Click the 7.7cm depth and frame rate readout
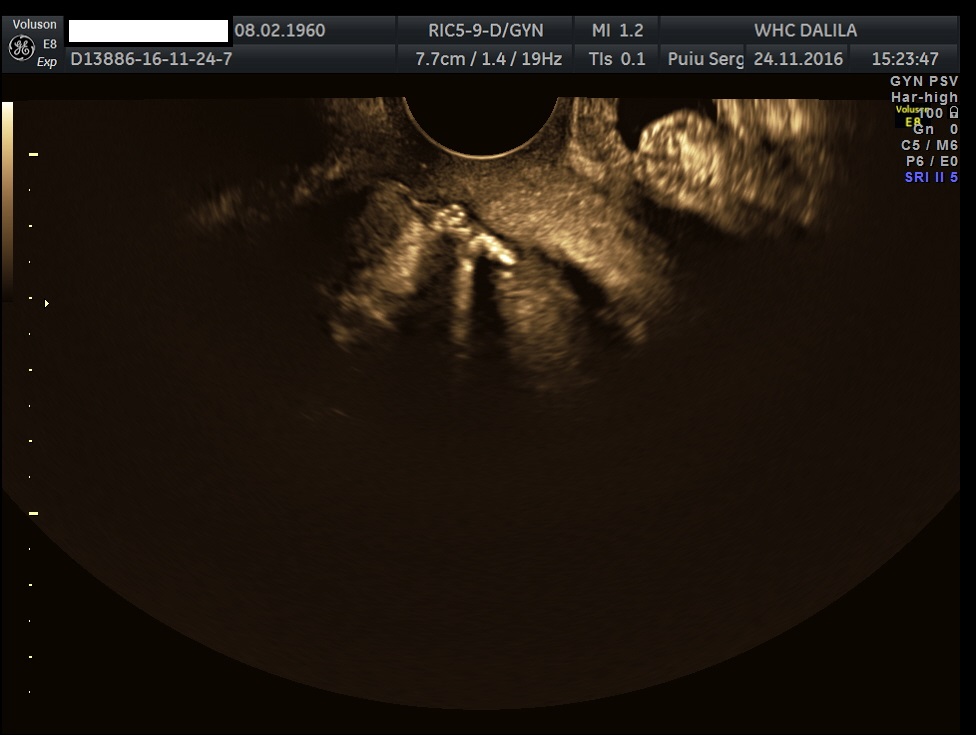The width and height of the screenshot is (976, 735). point(488,59)
